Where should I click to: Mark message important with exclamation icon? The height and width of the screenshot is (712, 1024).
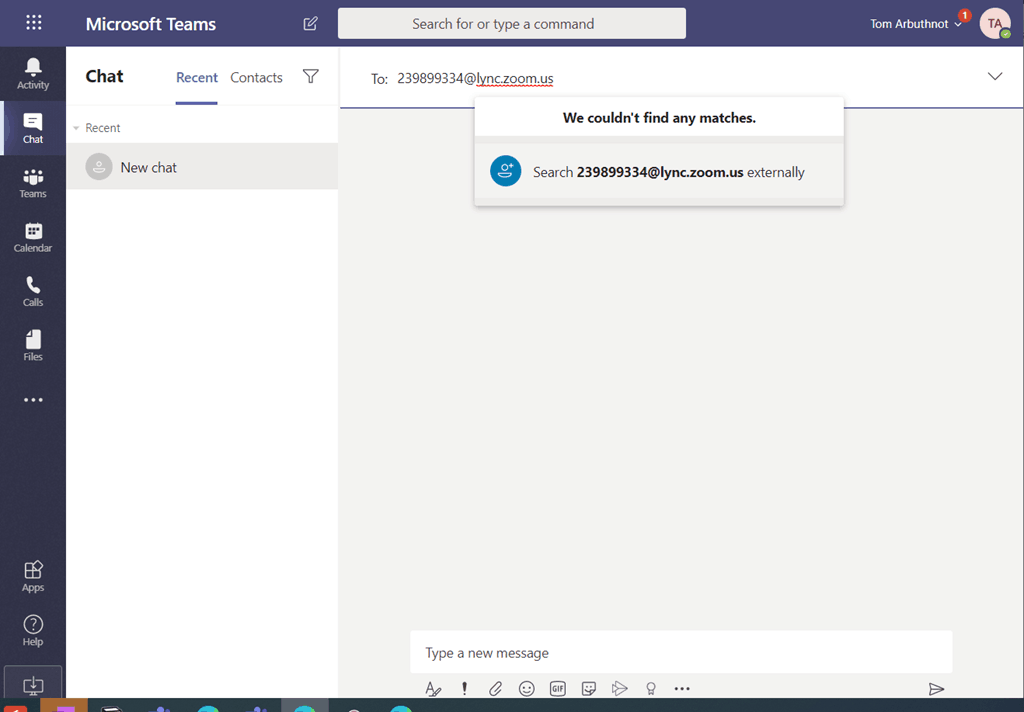click(464, 688)
